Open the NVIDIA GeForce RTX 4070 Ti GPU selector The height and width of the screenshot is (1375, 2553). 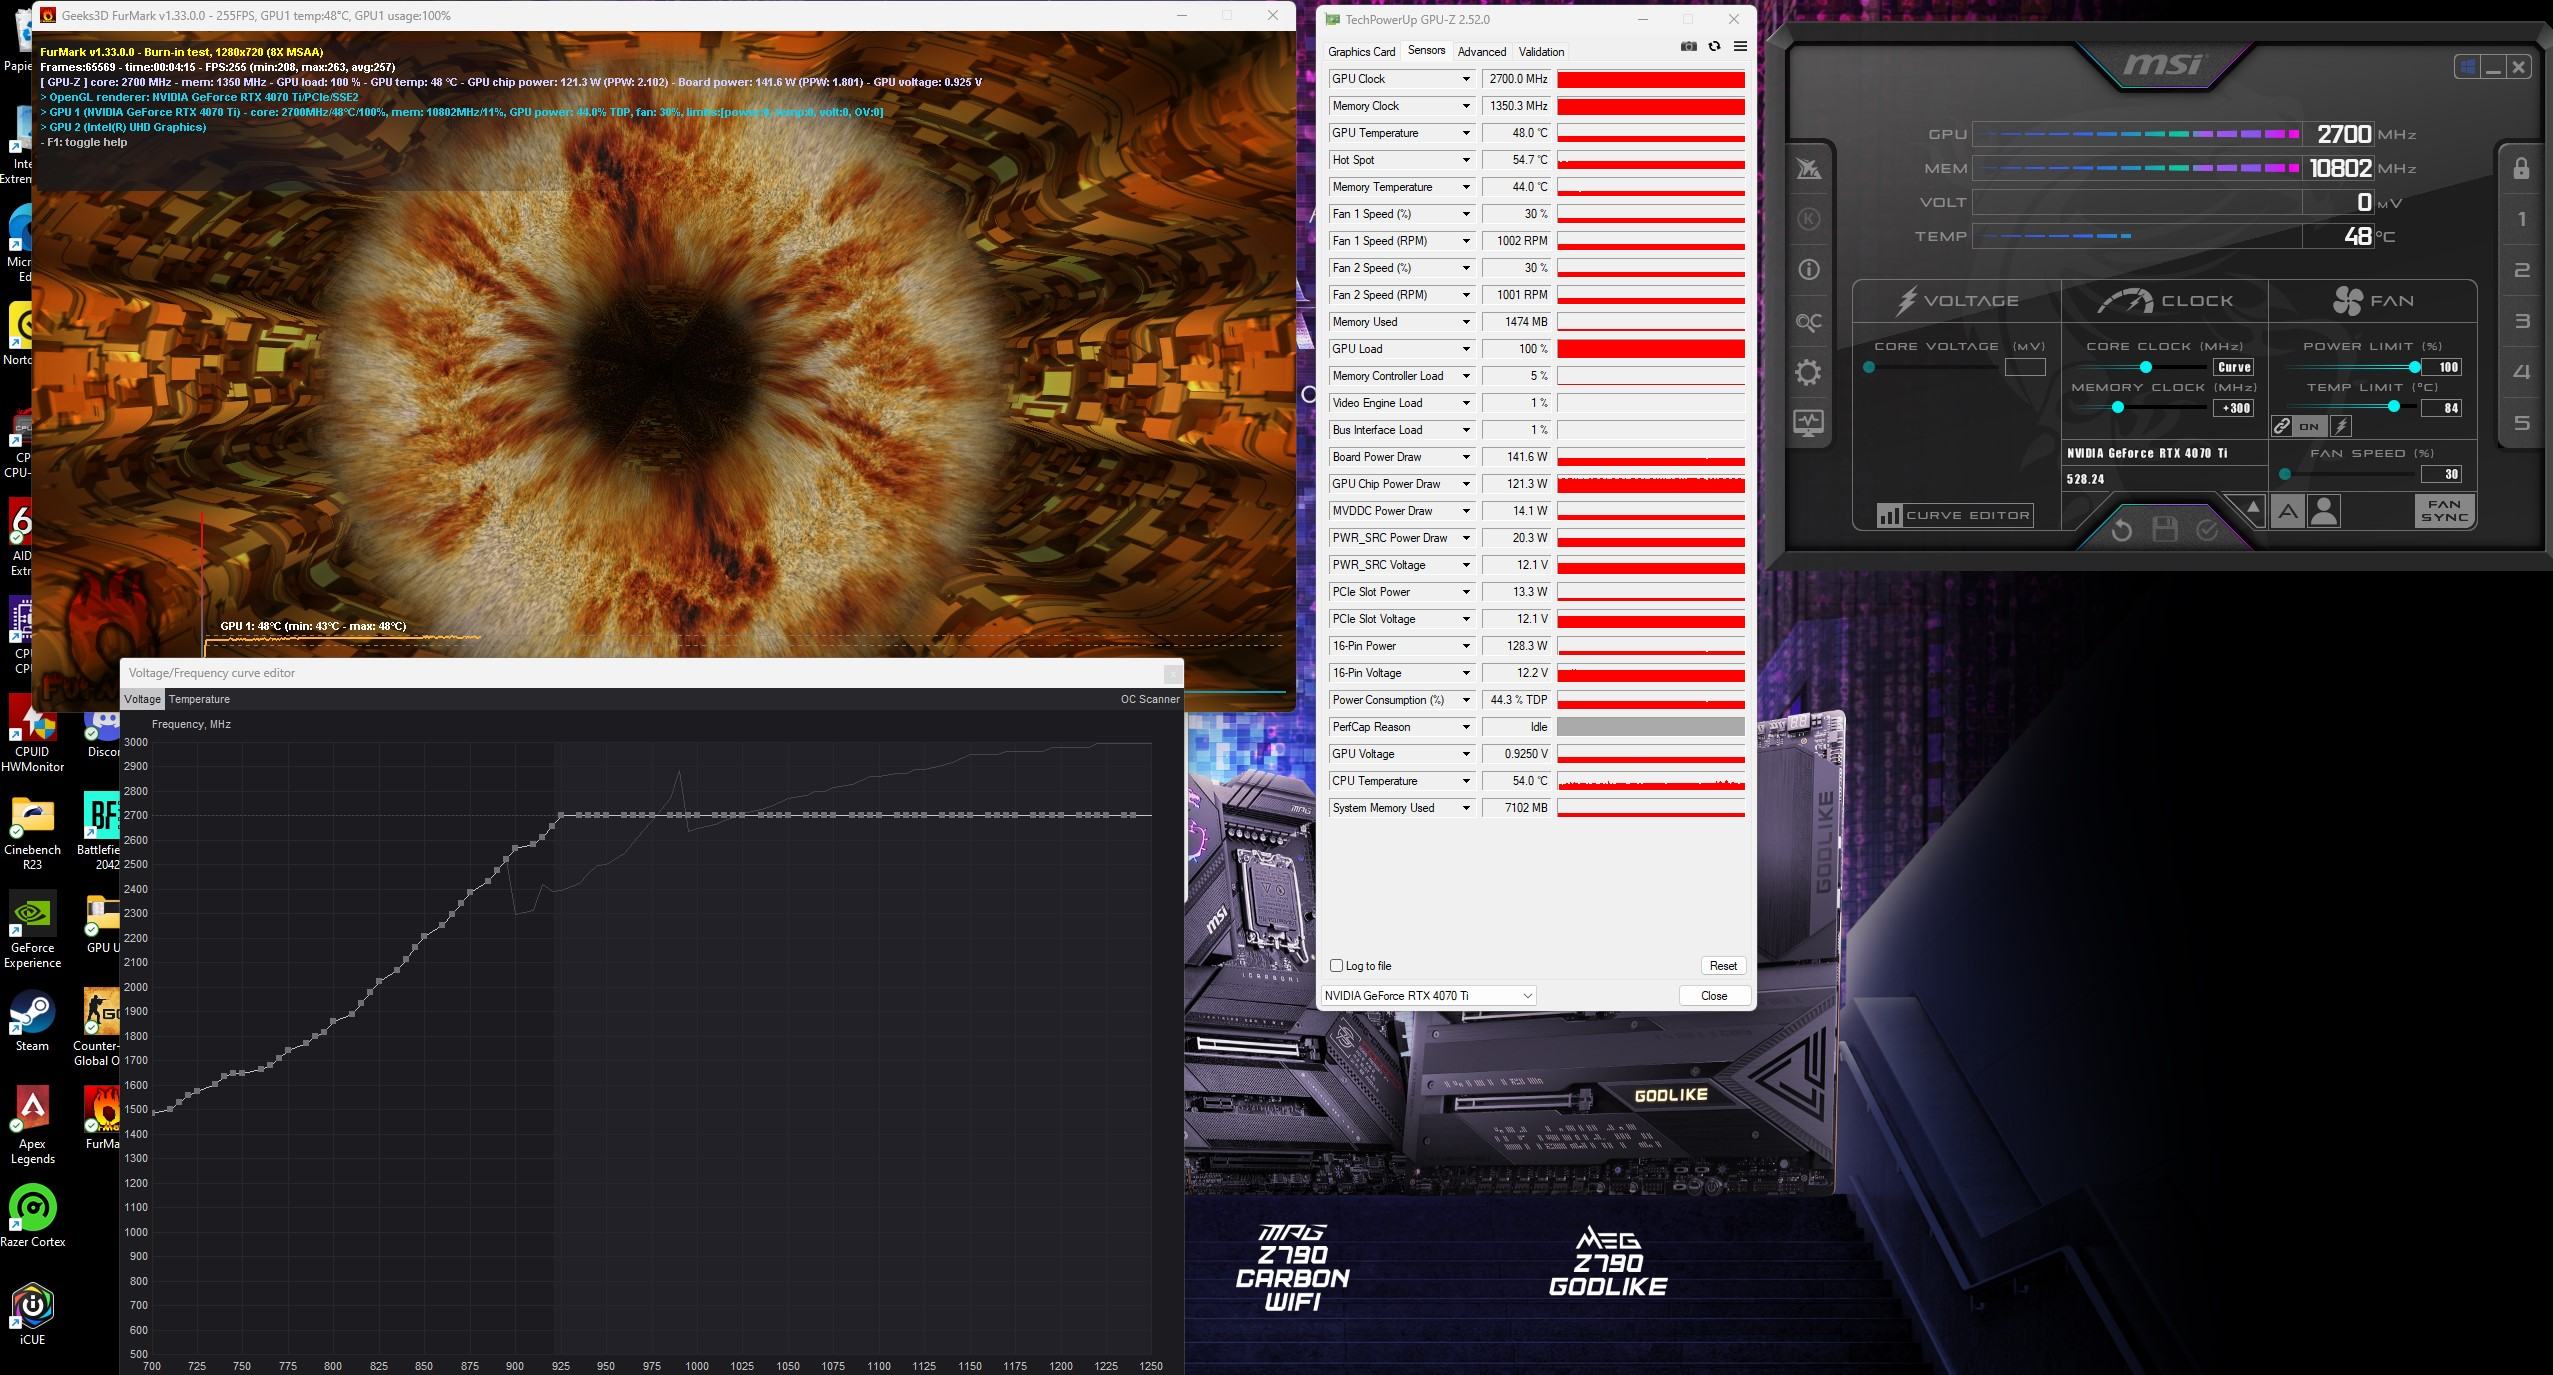click(1428, 995)
